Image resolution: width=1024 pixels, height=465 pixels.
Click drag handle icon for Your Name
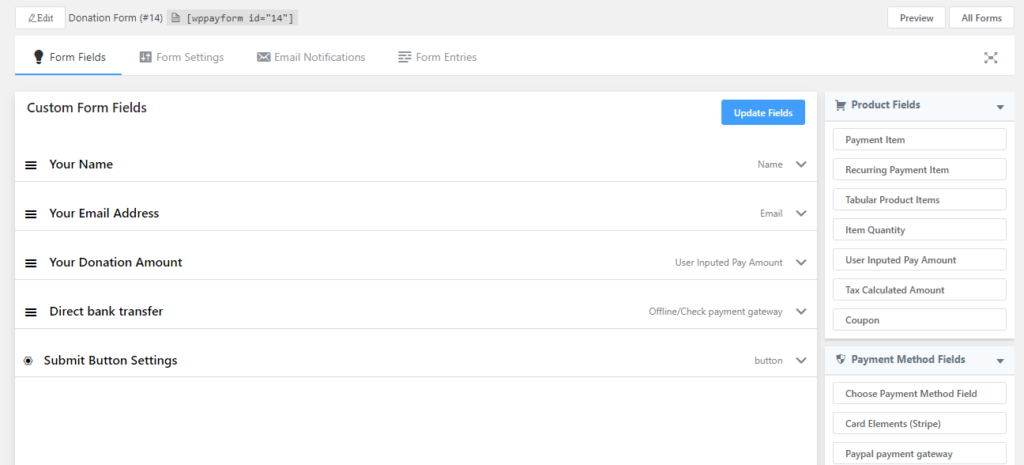click(31, 165)
